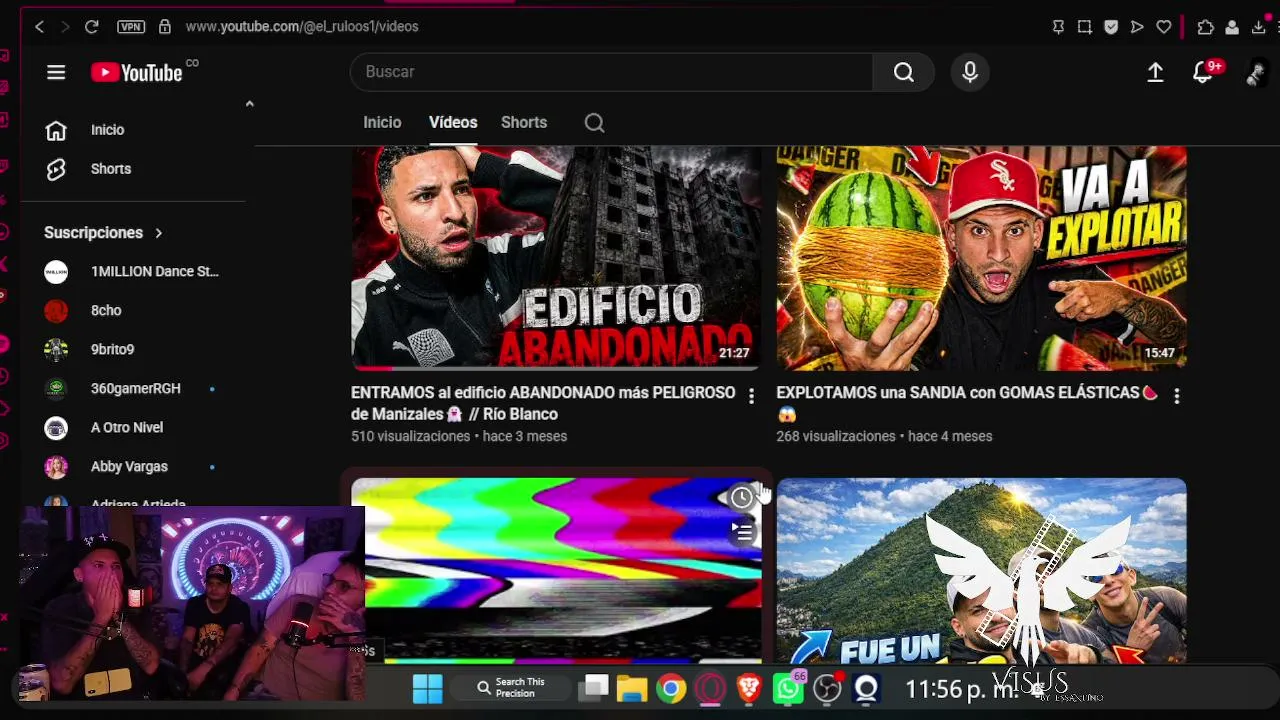The image size is (1280, 720).
Task: Open File Explorer from the taskbar
Action: [x=632, y=688]
